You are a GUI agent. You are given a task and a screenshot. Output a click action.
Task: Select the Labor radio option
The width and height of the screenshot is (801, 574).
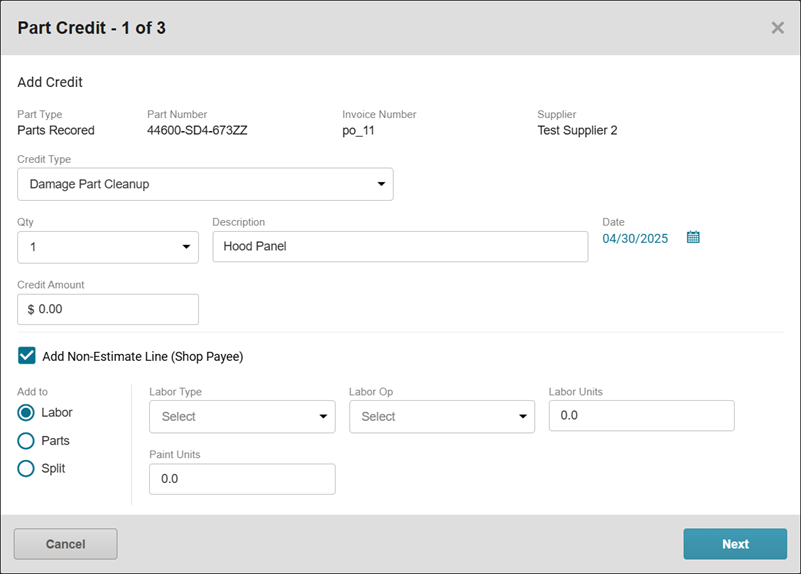(x=26, y=413)
